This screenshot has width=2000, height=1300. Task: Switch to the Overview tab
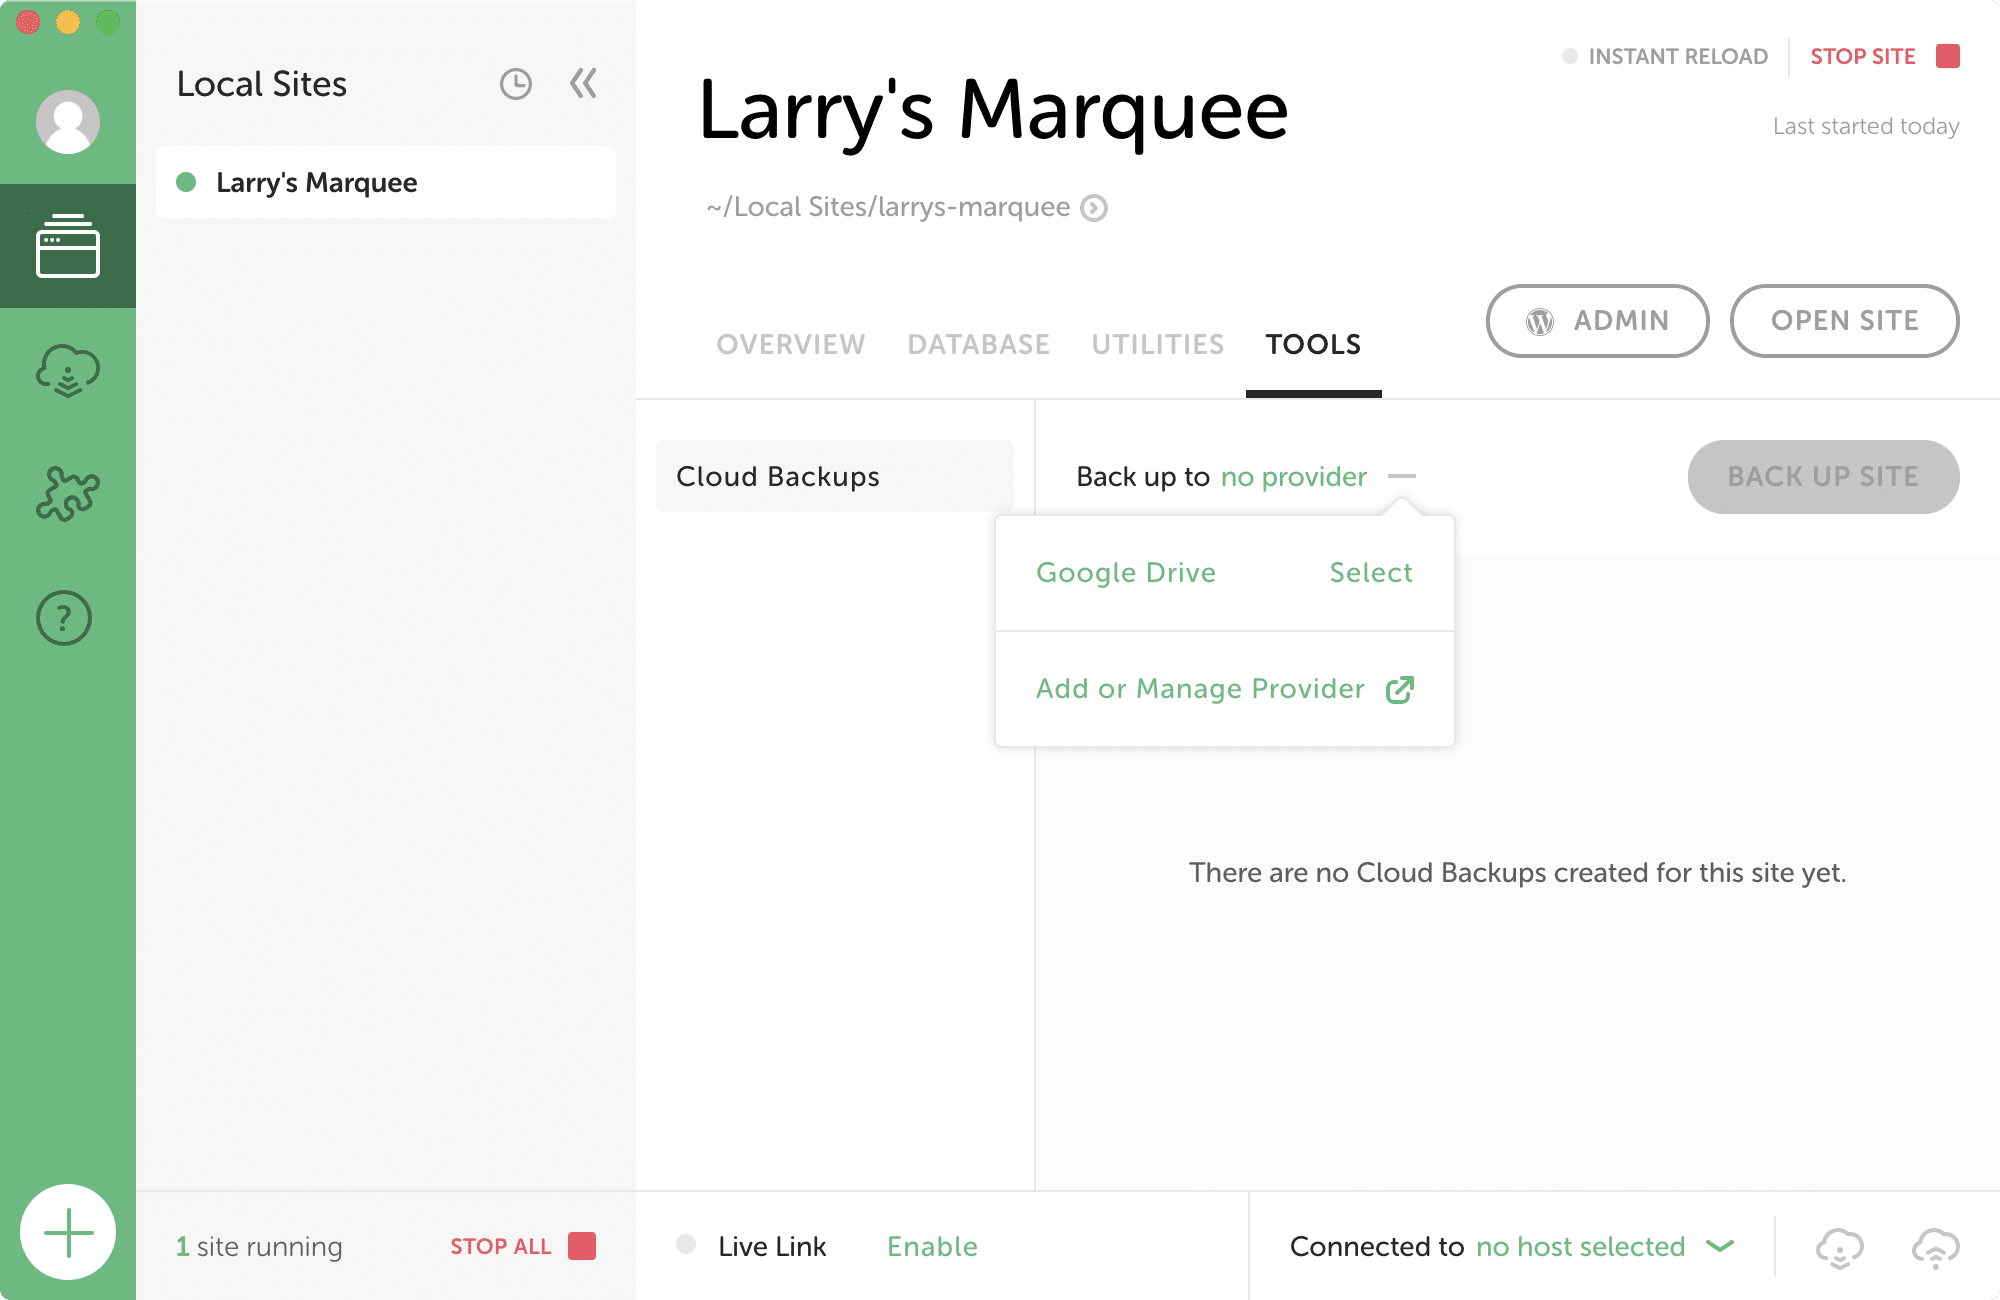[x=791, y=344]
